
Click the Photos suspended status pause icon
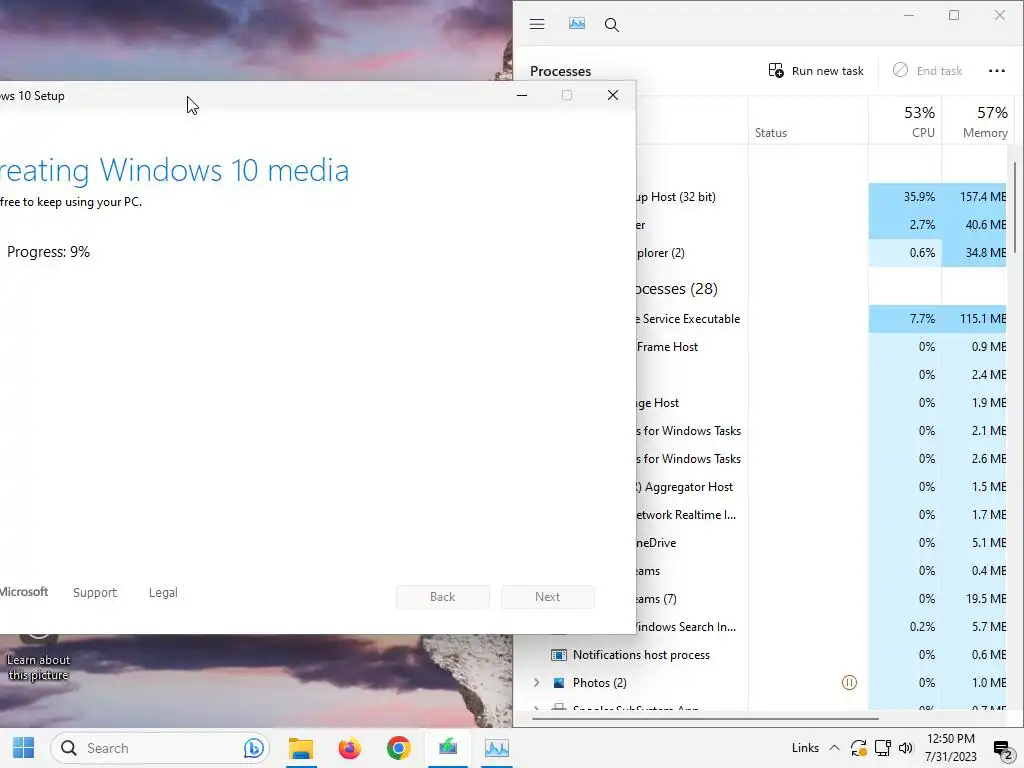[x=849, y=682]
